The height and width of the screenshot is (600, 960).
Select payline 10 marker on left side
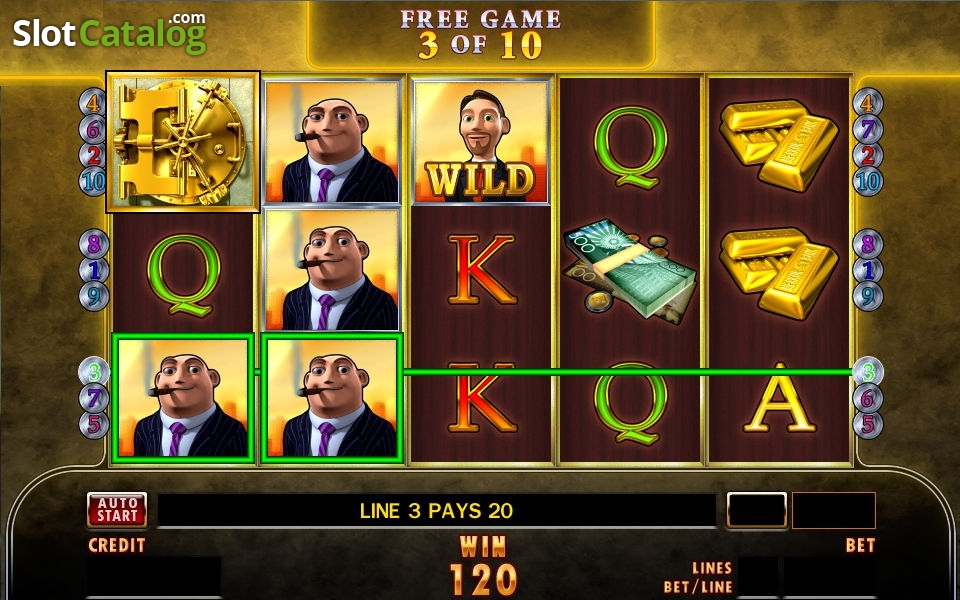pos(93,182)
